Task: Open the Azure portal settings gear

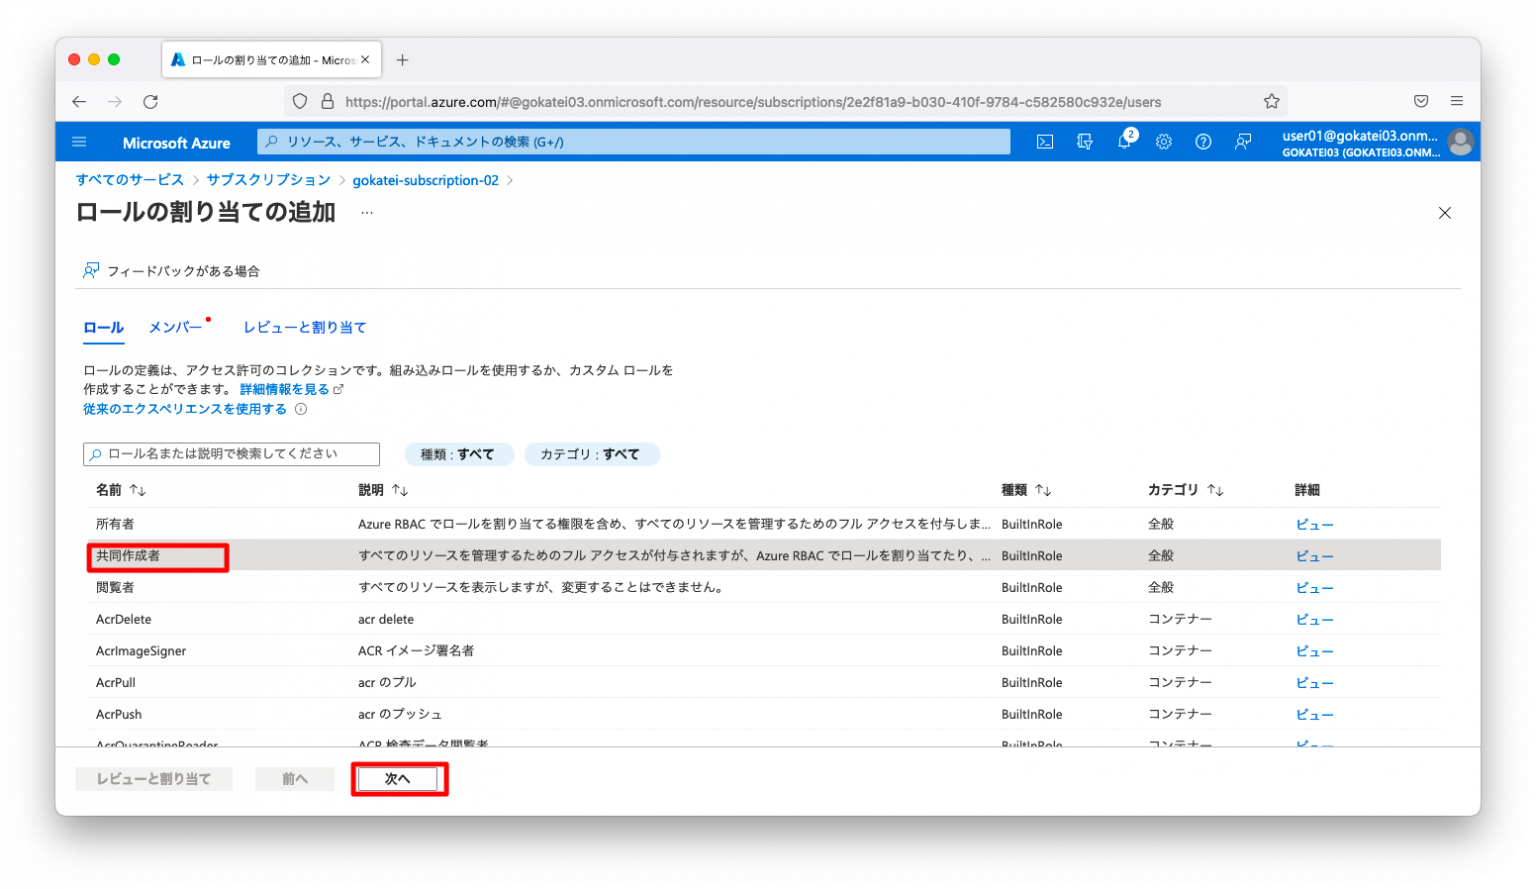Action: (x=1163, y=142)
